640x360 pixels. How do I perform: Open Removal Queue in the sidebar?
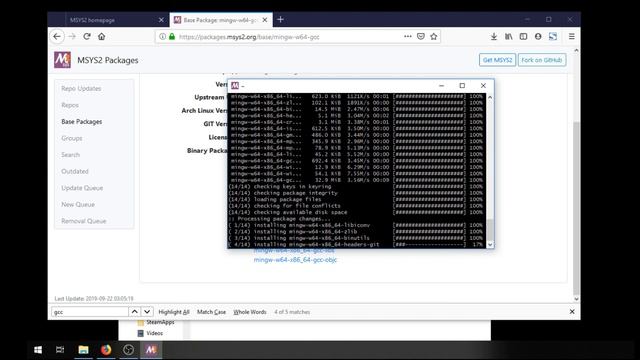tap(84, 221)
